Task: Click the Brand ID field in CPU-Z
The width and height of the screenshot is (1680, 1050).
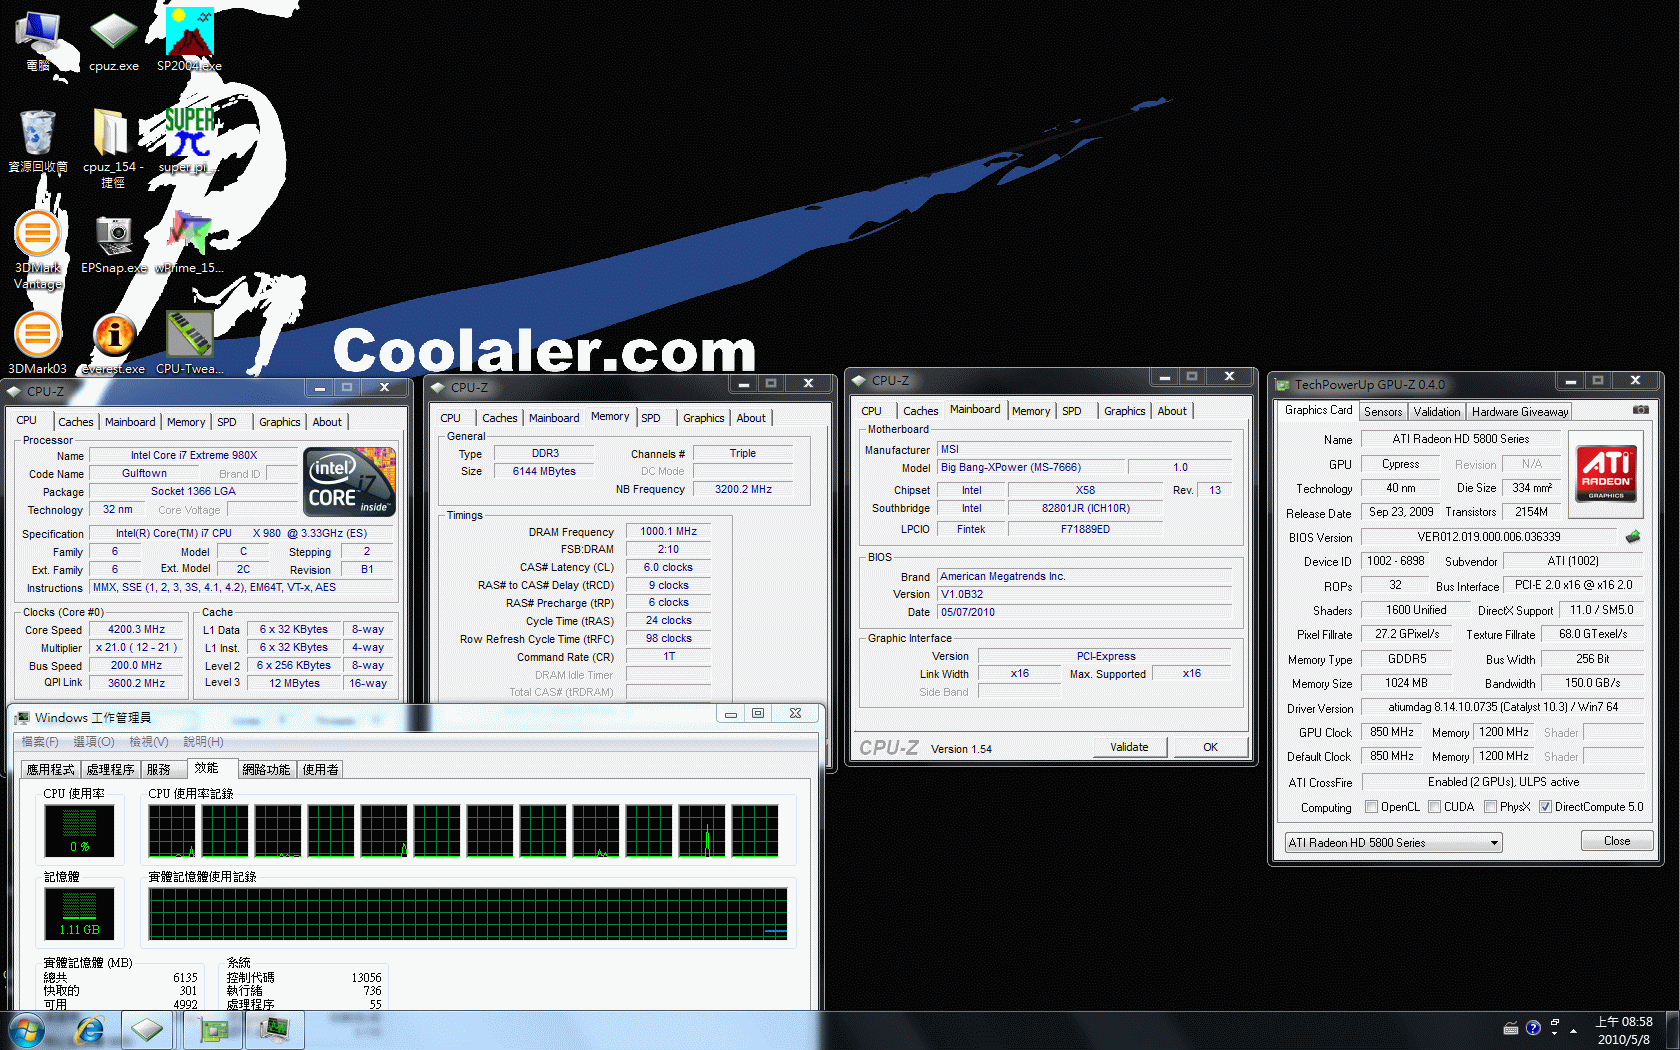Action: click(x=281, y=474)
